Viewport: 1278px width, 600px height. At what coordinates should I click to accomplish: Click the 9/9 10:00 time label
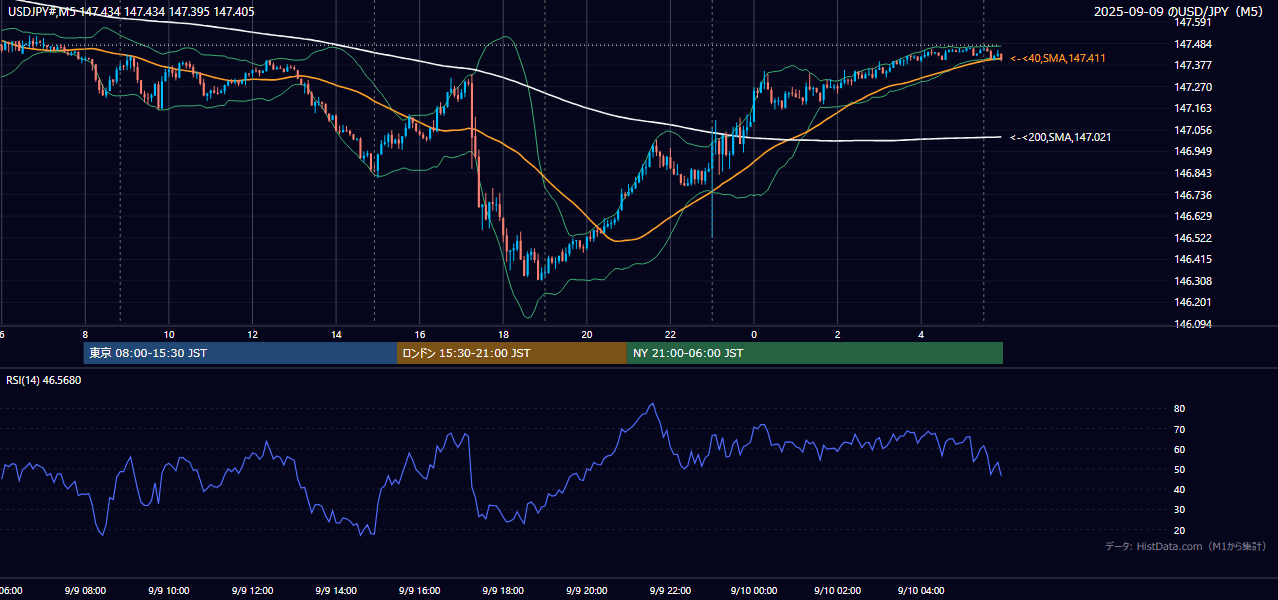click(169, 591)
